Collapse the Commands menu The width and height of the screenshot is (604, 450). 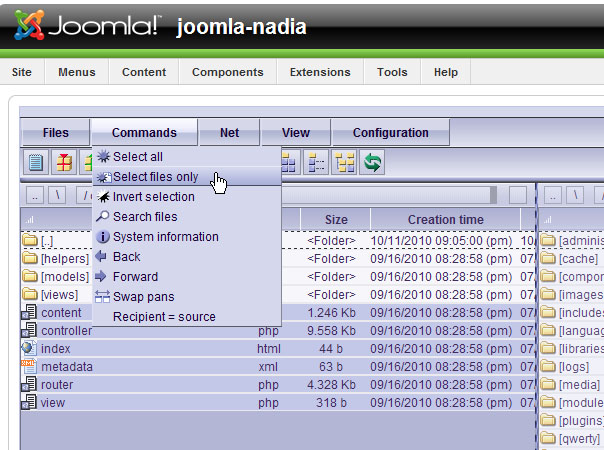point(144,133)
